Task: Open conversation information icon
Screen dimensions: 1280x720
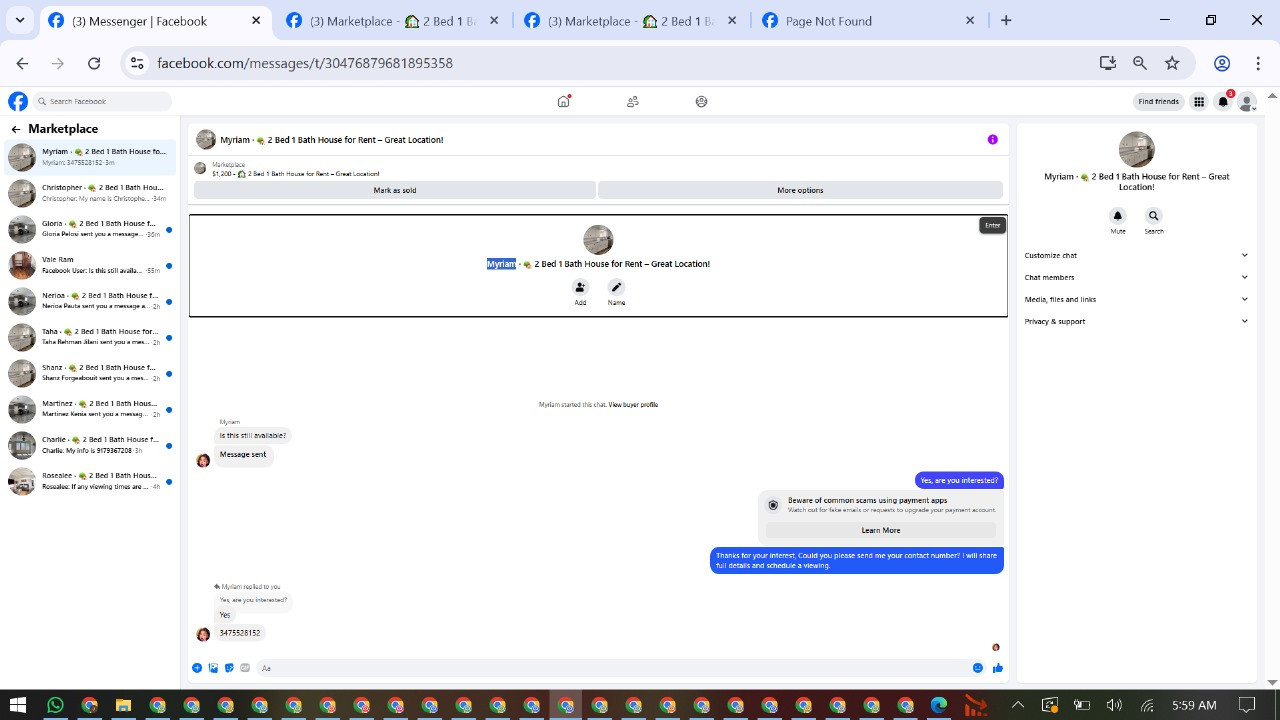Action: tap(993, 139)
